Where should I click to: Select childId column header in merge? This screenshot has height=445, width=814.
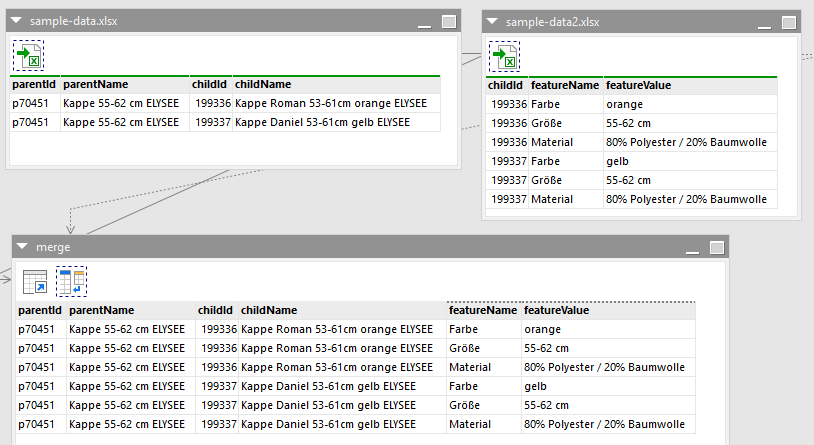(217, 311)
